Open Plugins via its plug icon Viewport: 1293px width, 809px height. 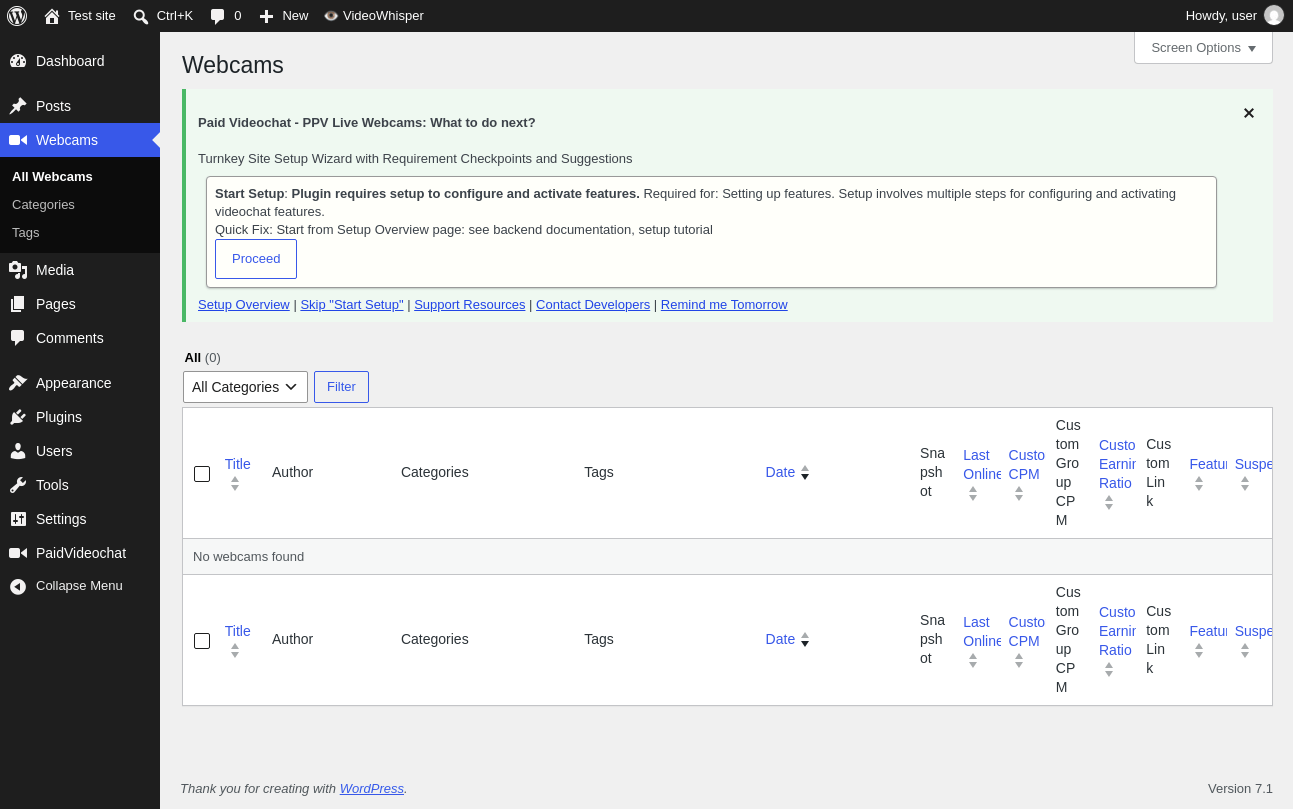click(x=18, y=417)
